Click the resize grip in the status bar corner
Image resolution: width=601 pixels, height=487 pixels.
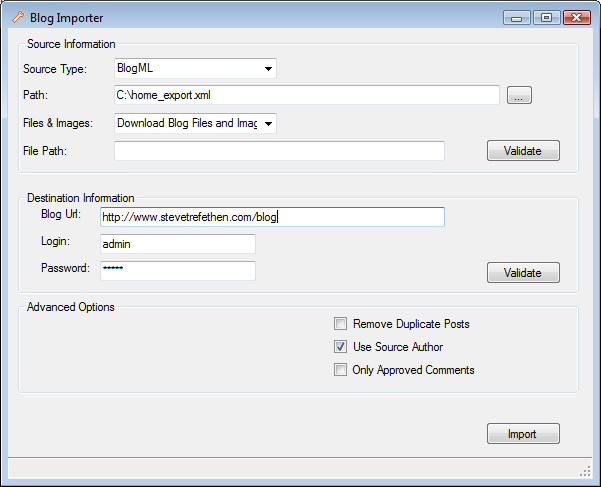[586, 471]
